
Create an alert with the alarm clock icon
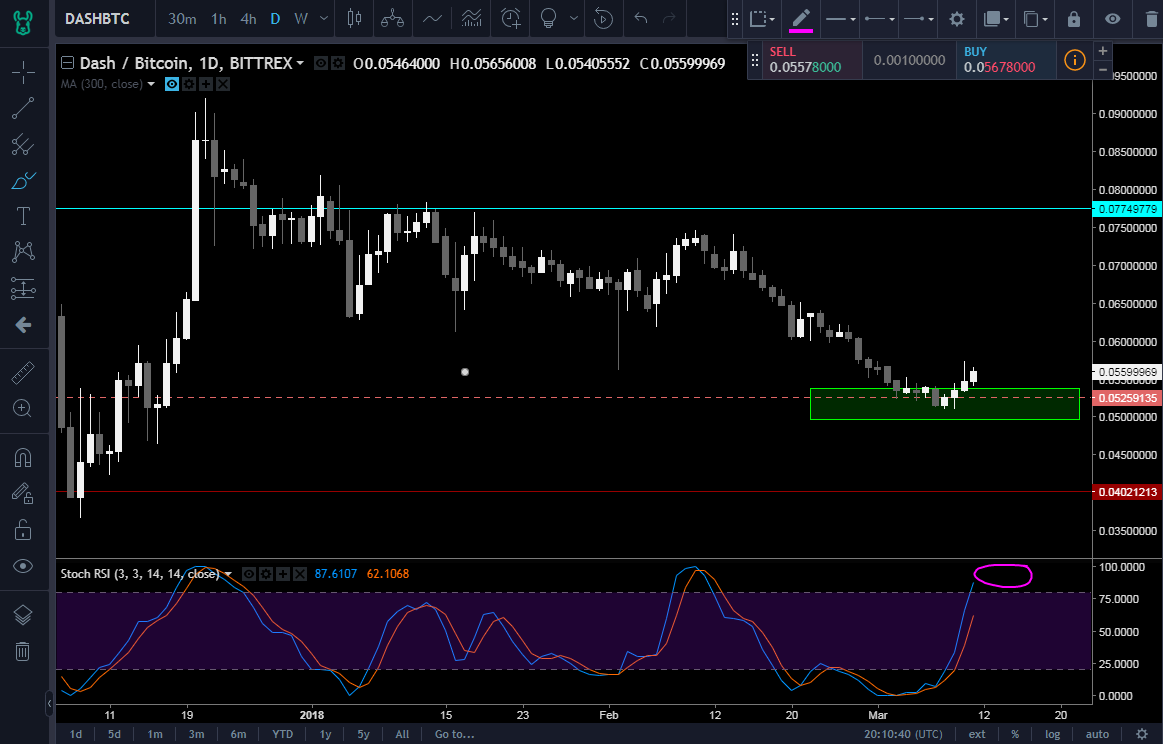click(510, 19)
